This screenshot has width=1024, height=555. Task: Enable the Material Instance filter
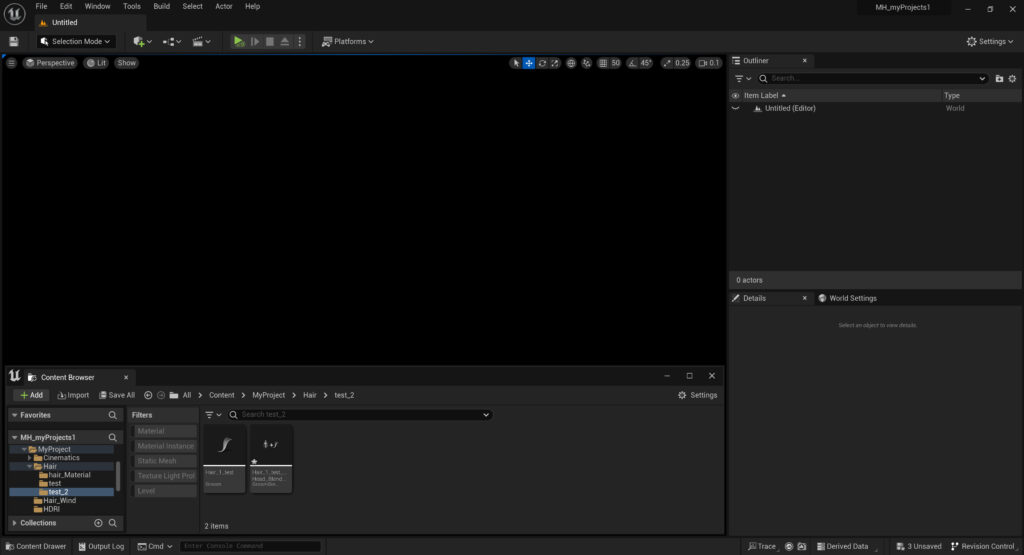(165, 446)
